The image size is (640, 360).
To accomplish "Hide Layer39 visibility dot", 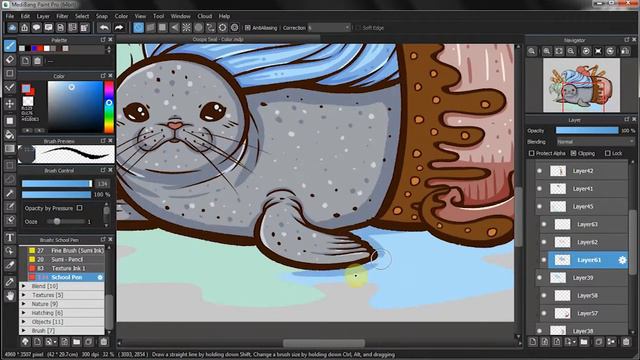I will coord(540,278).
